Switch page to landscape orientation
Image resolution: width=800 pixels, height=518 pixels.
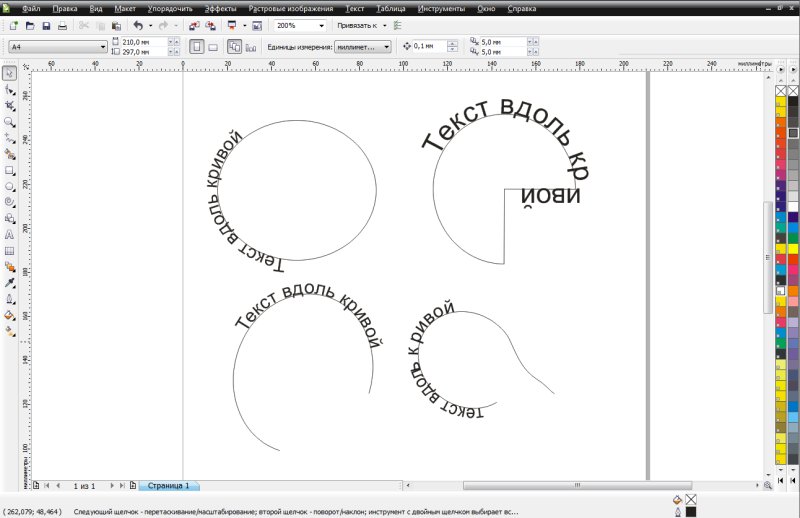(x=213, y=46)
